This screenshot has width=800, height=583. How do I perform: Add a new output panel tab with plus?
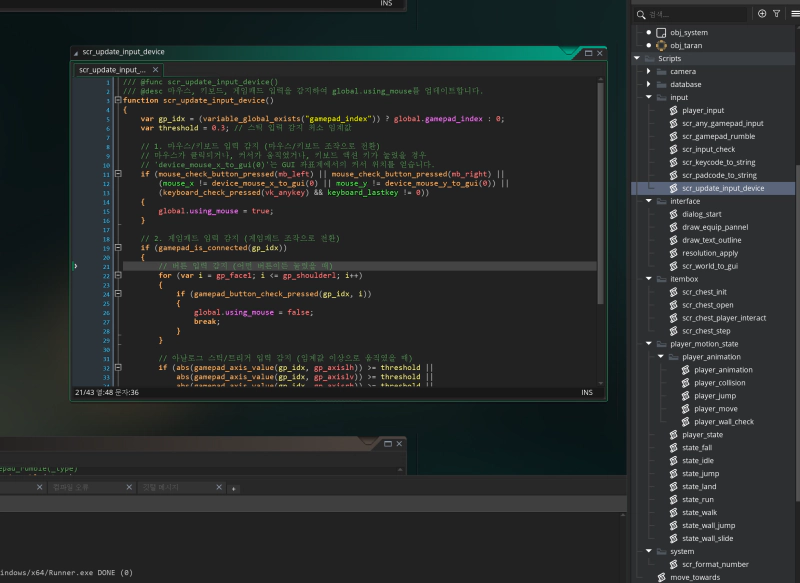click(x=234, y=489)
